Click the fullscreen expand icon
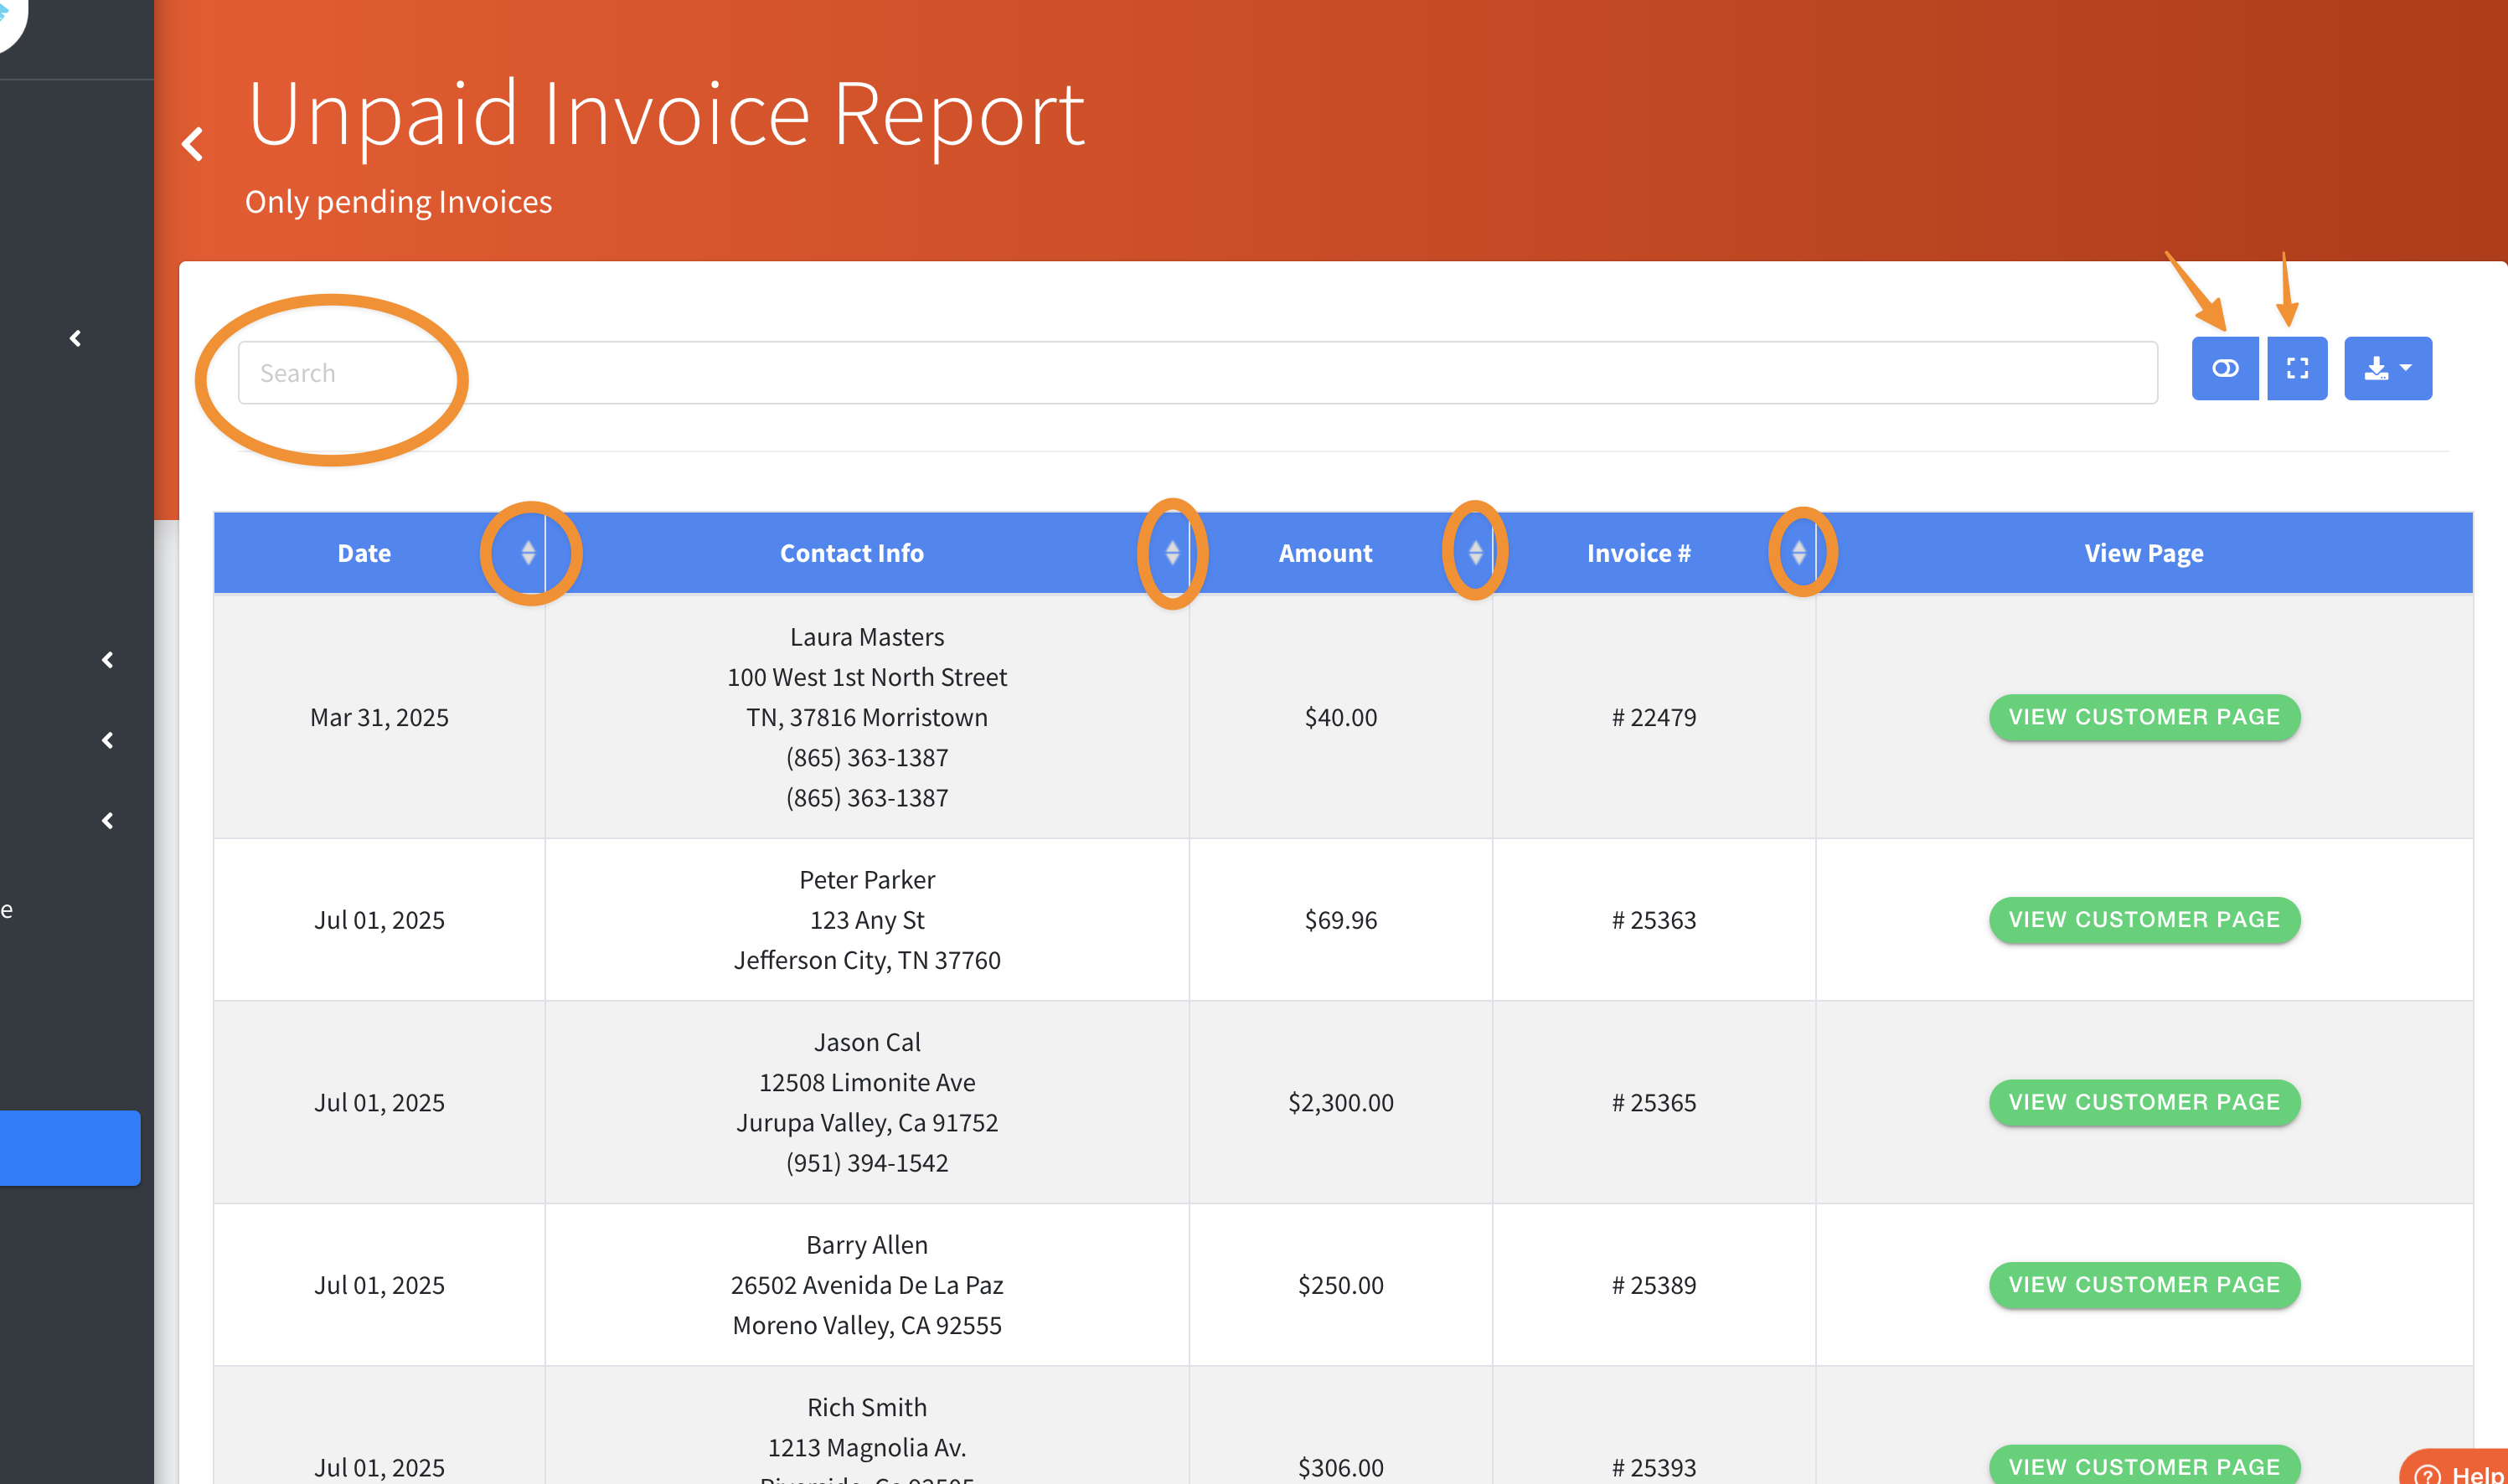Image resolution: width=2508 pixels, height=1484 pixels. (x=2297, y=368)
